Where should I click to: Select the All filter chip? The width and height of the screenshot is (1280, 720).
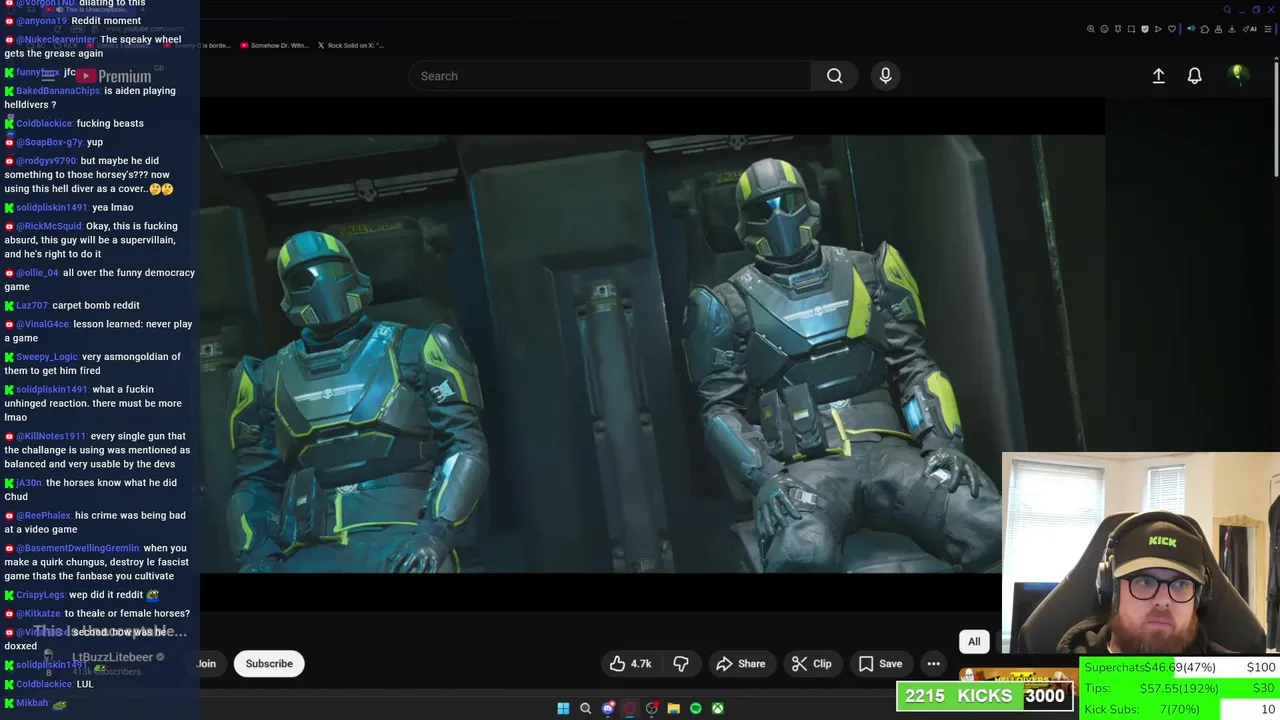click(974, 642)
